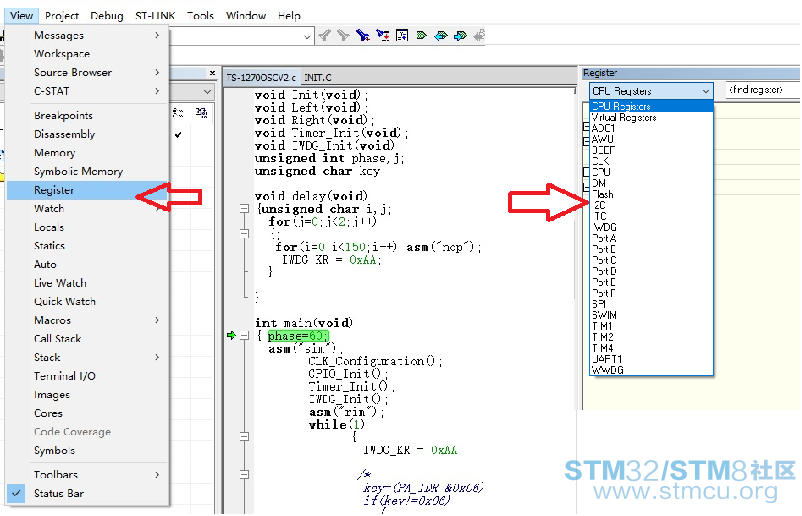
Task: Collapse the main function fold marker
Action: (244, 336)
